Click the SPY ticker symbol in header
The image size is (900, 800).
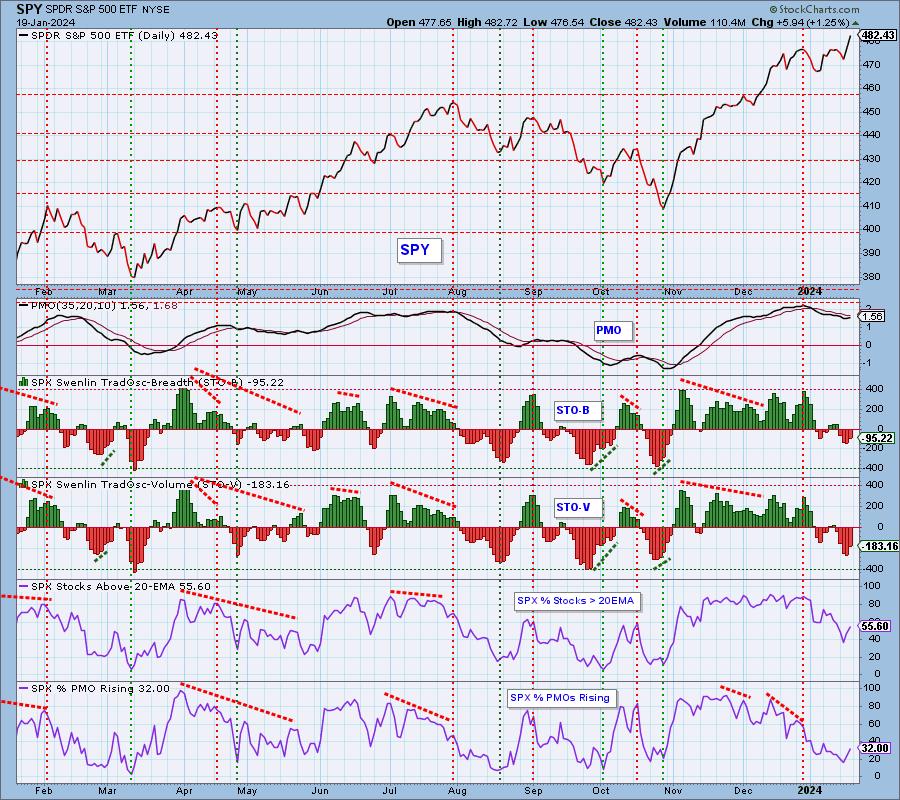tap(29, 9)
